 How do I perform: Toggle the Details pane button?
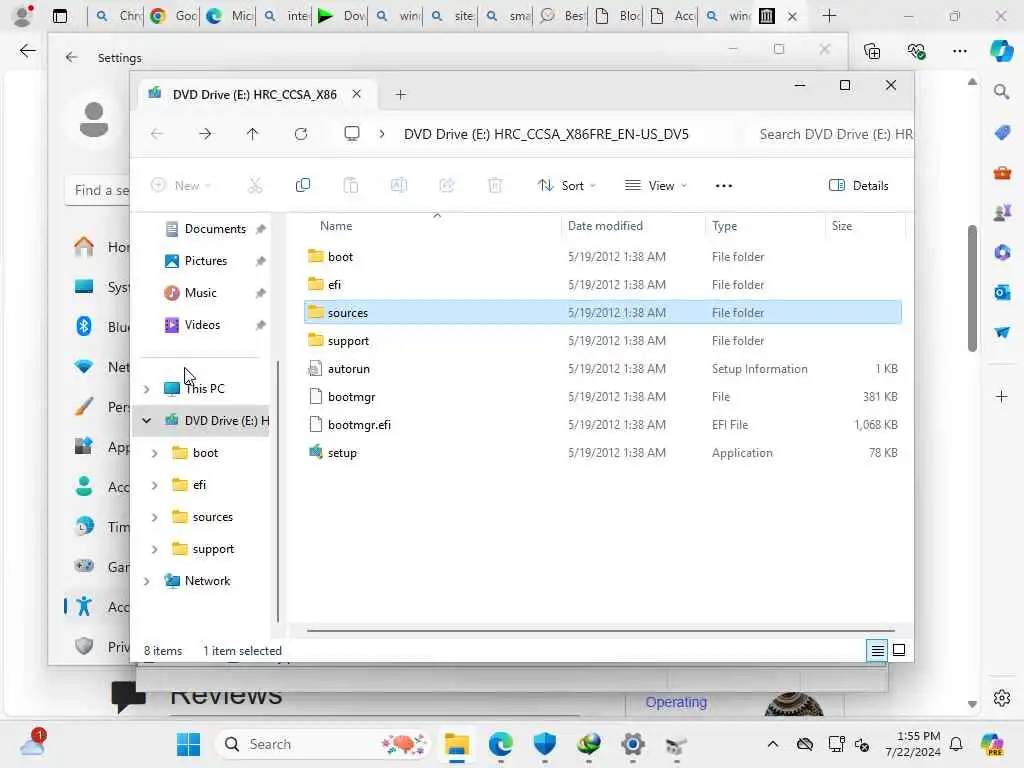tap(859, 186)
